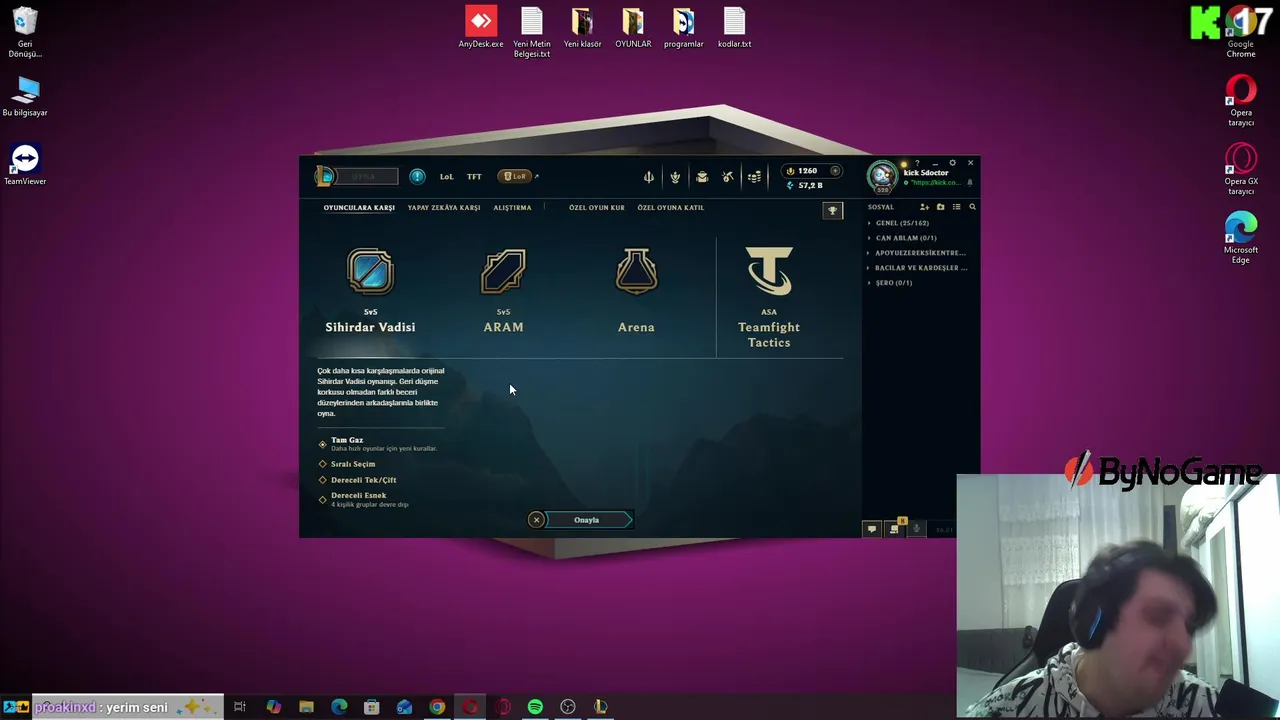The image size is (1280, 720).
Task: Open client settings gear icon
Action: click(952, 163)
